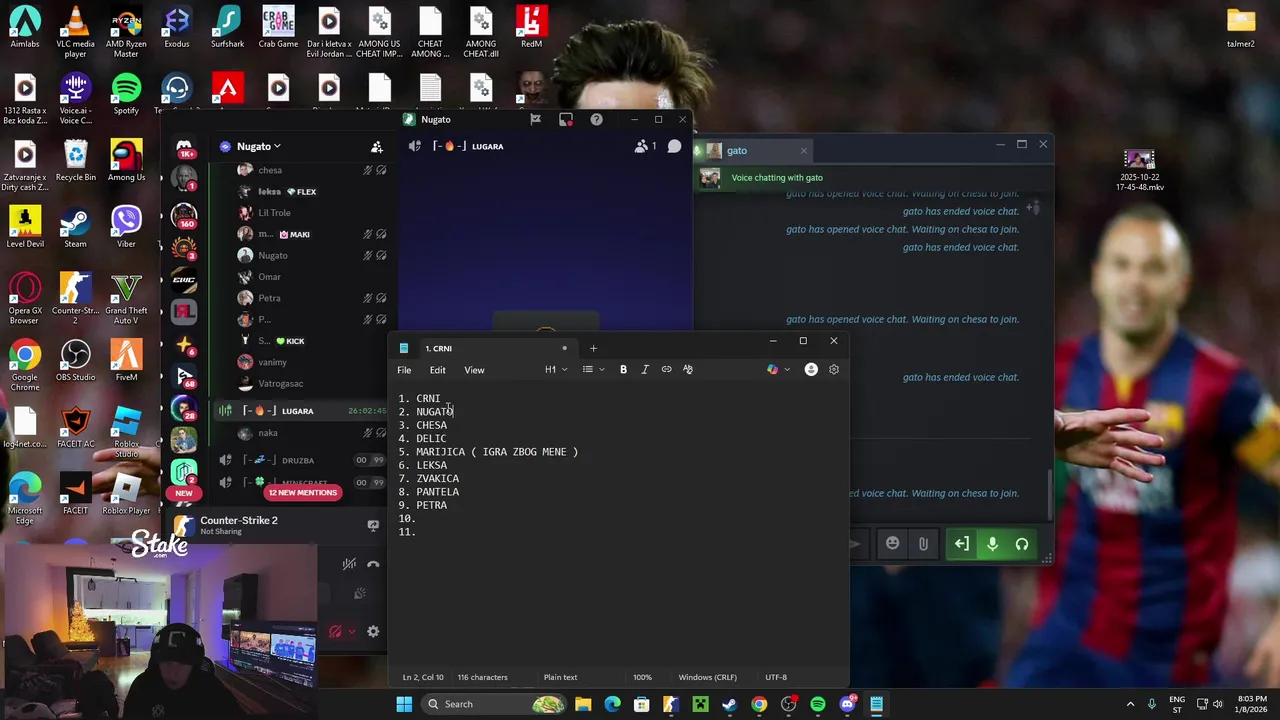Open Discord inbox flag icon

[536, 119]
